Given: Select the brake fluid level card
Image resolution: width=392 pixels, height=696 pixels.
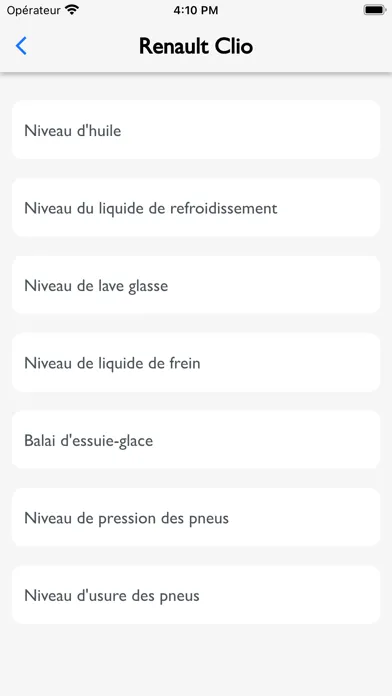Looking at the screenshot, I should tap(196, 362).
